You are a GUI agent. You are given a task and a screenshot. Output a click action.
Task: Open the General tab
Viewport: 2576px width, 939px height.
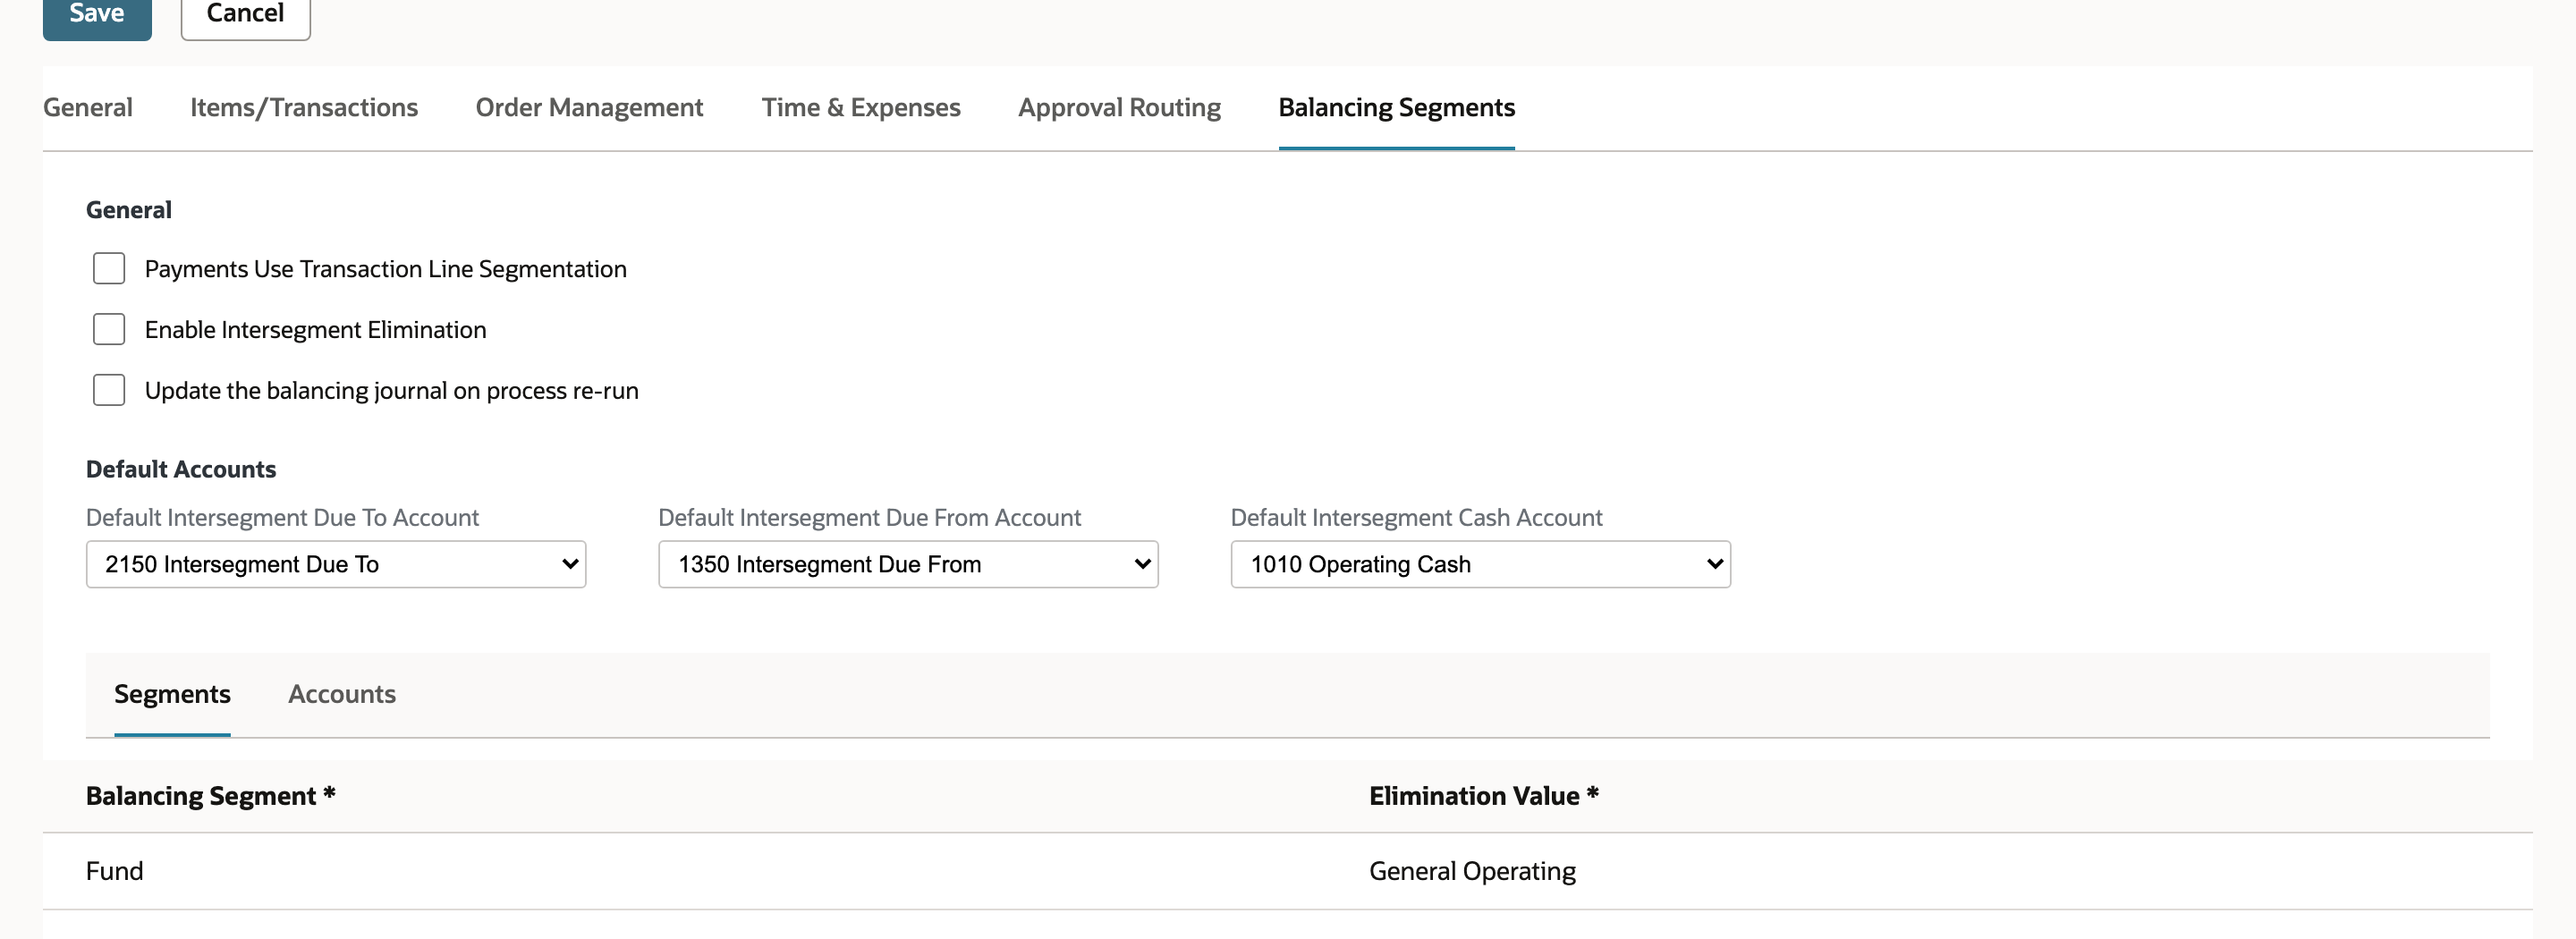click(x=88, y=107)
